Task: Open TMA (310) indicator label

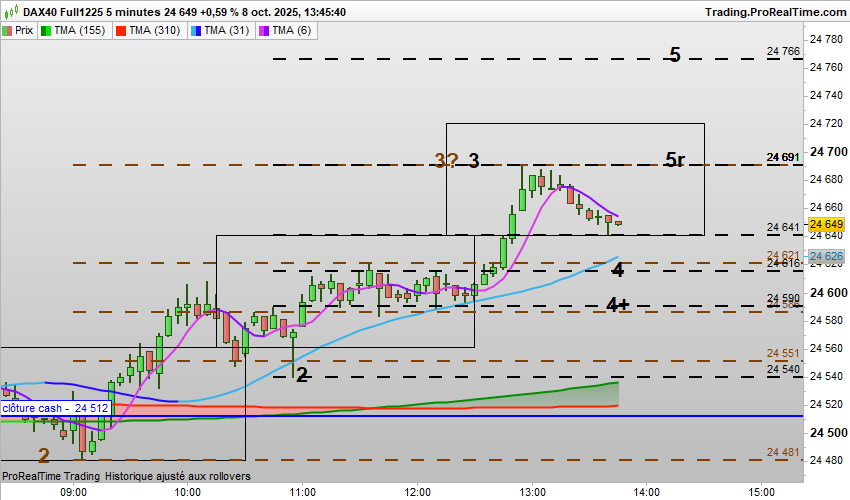Action: point(154,30)
